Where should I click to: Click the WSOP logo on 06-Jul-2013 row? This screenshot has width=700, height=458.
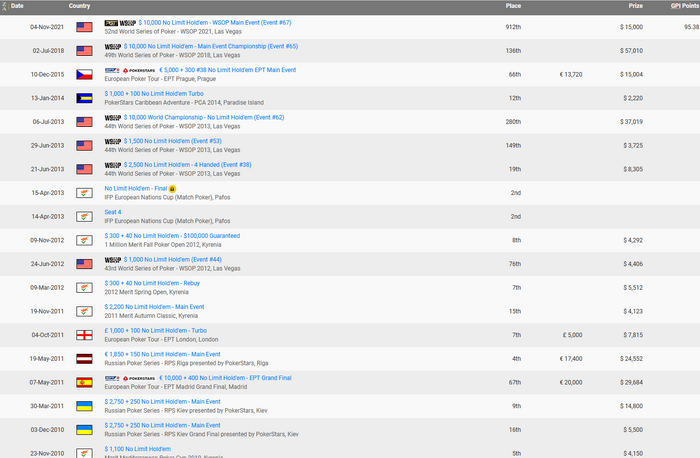113,117
